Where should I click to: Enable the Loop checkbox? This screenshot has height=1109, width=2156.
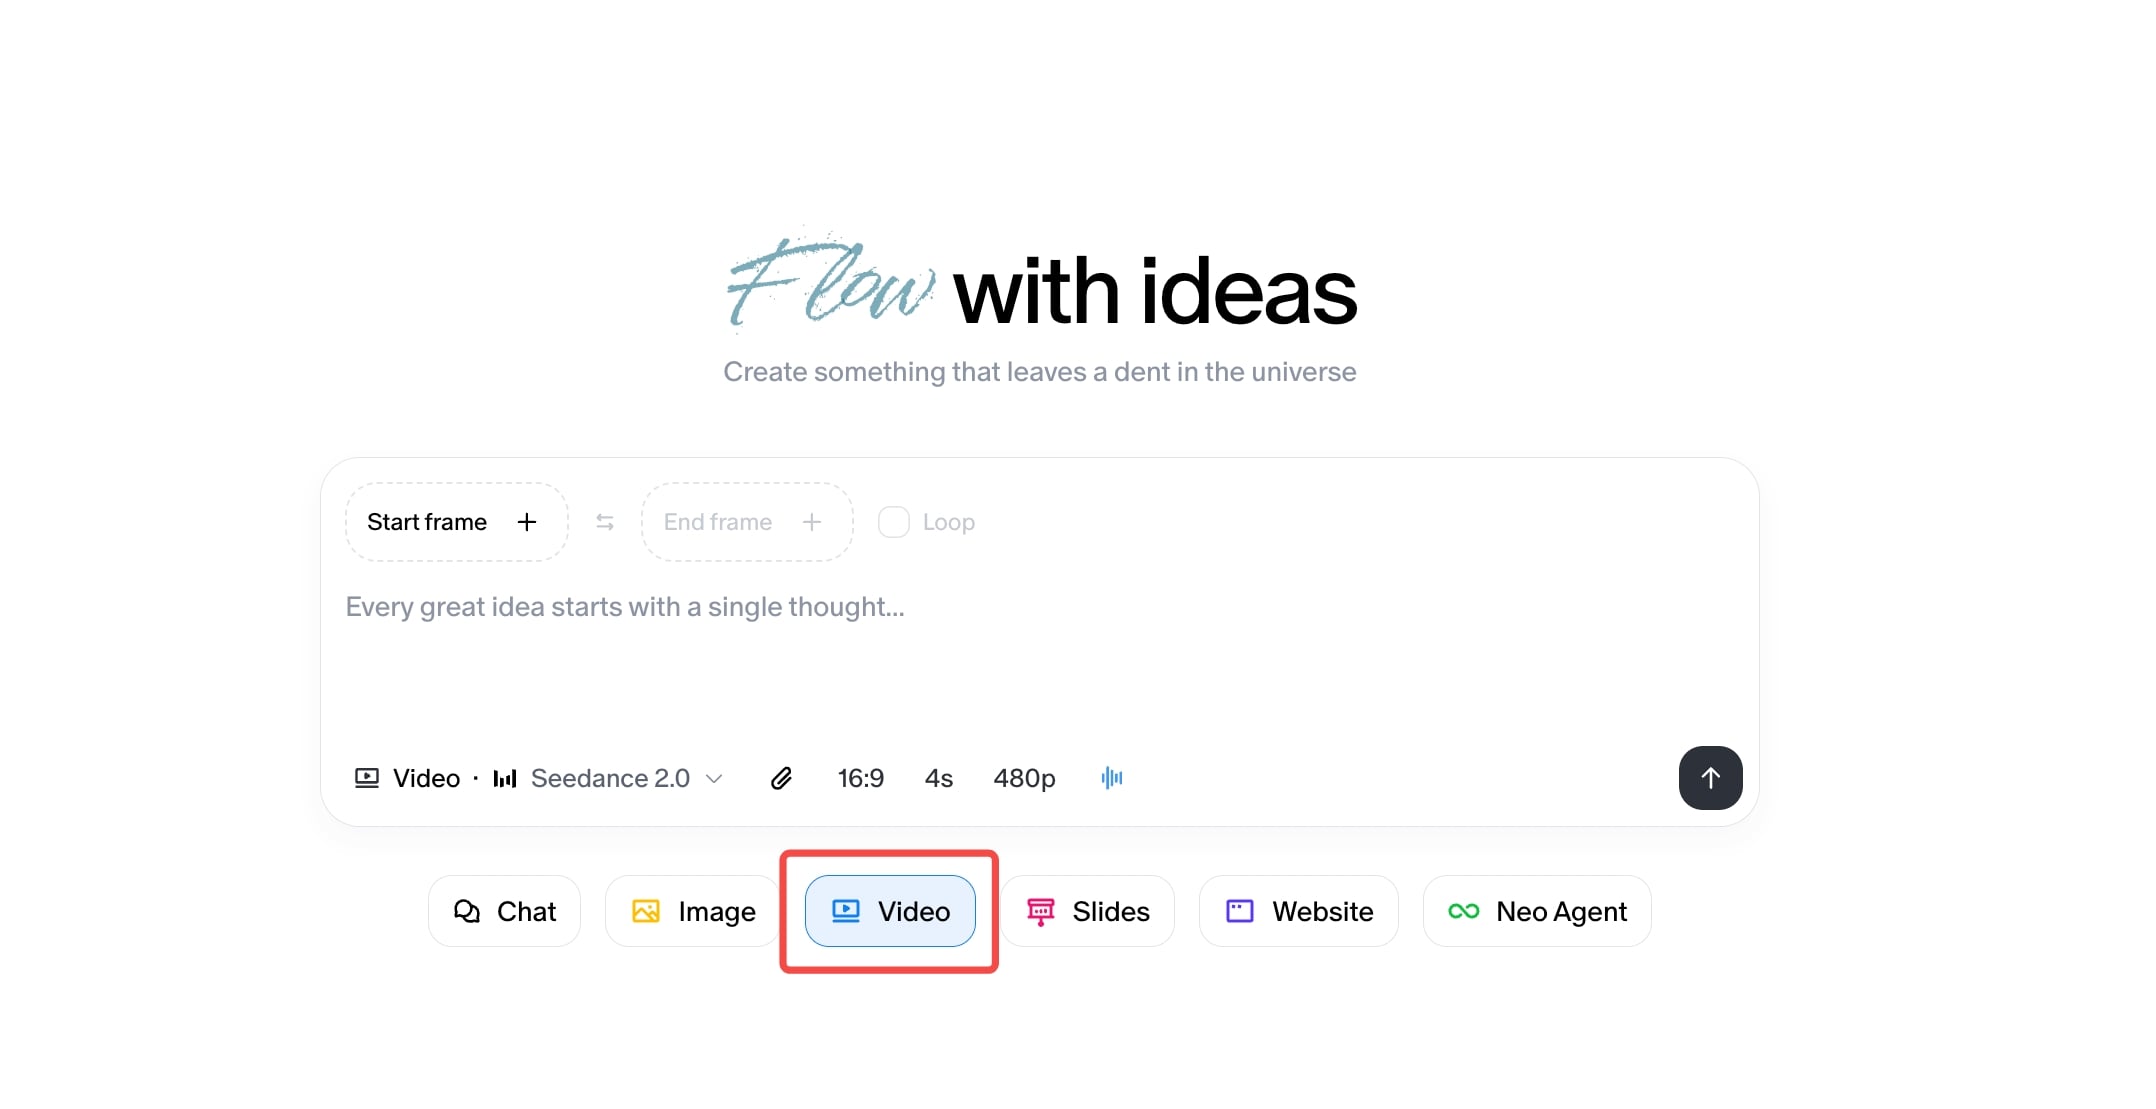point(893,522)
